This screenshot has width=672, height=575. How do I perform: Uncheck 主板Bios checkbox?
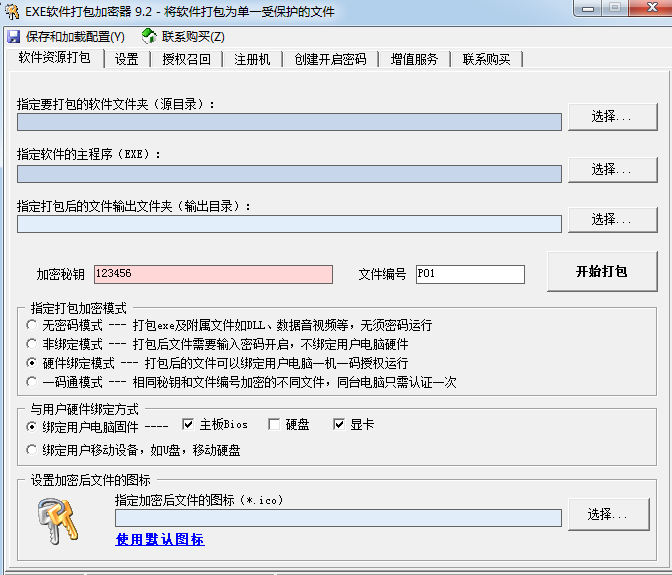point(188,424)
